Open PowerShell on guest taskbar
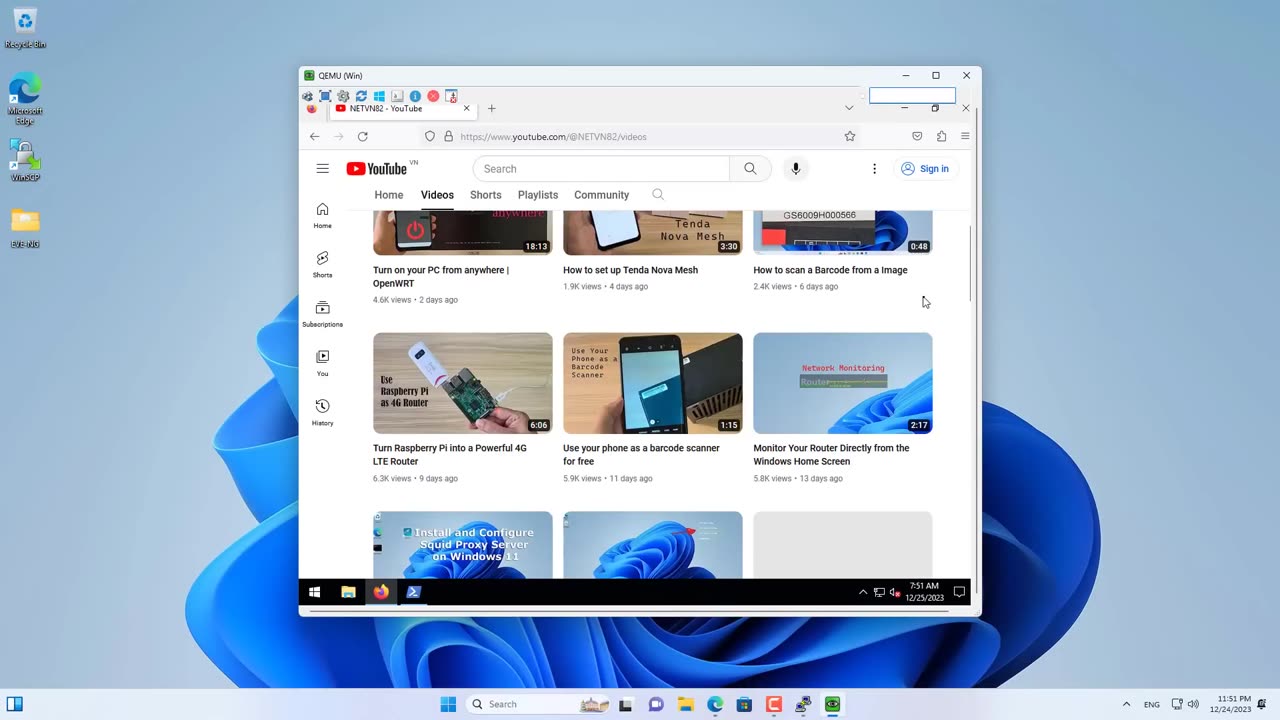1280x720 pixels. point(414,592)
